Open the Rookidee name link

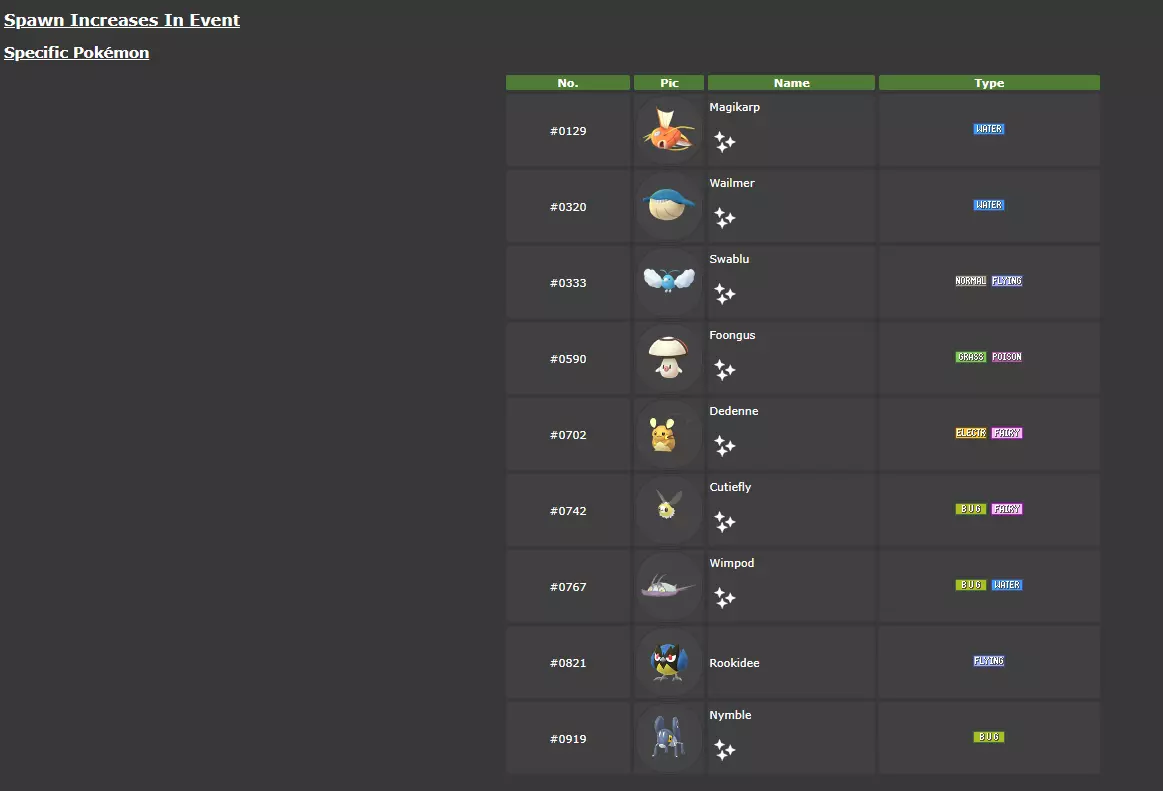point(734,663)
